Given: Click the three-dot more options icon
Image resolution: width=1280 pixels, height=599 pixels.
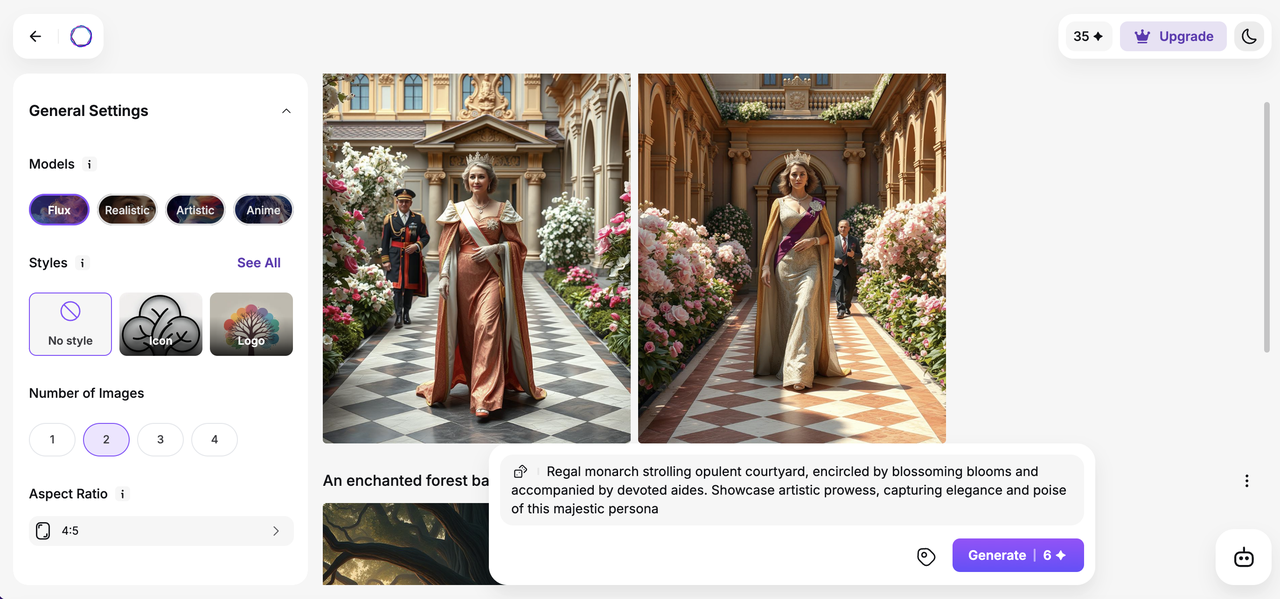Looking at the screenshot, I should pos(1246,481).
